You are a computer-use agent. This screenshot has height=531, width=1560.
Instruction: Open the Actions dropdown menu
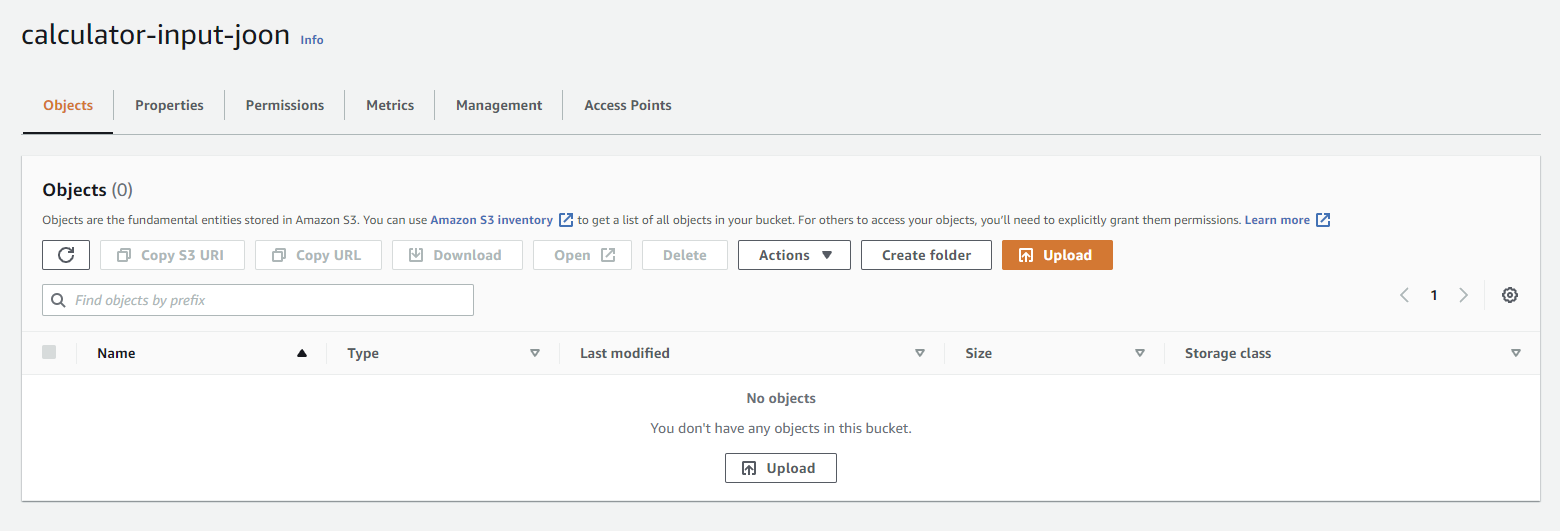(x=794, y=255)
